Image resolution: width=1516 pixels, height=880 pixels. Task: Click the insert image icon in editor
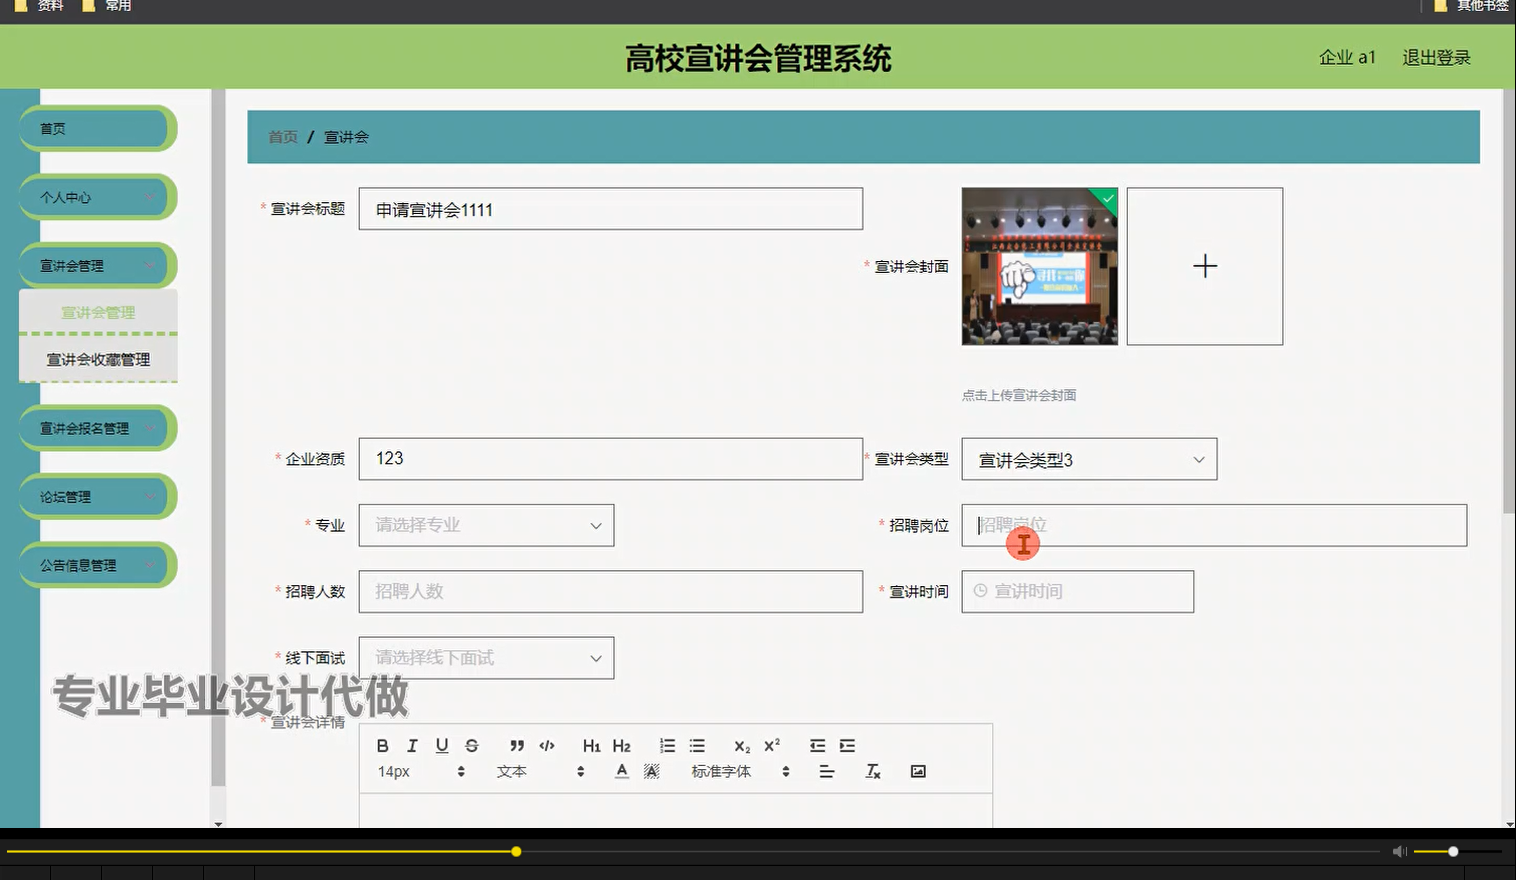click(918, 771)
